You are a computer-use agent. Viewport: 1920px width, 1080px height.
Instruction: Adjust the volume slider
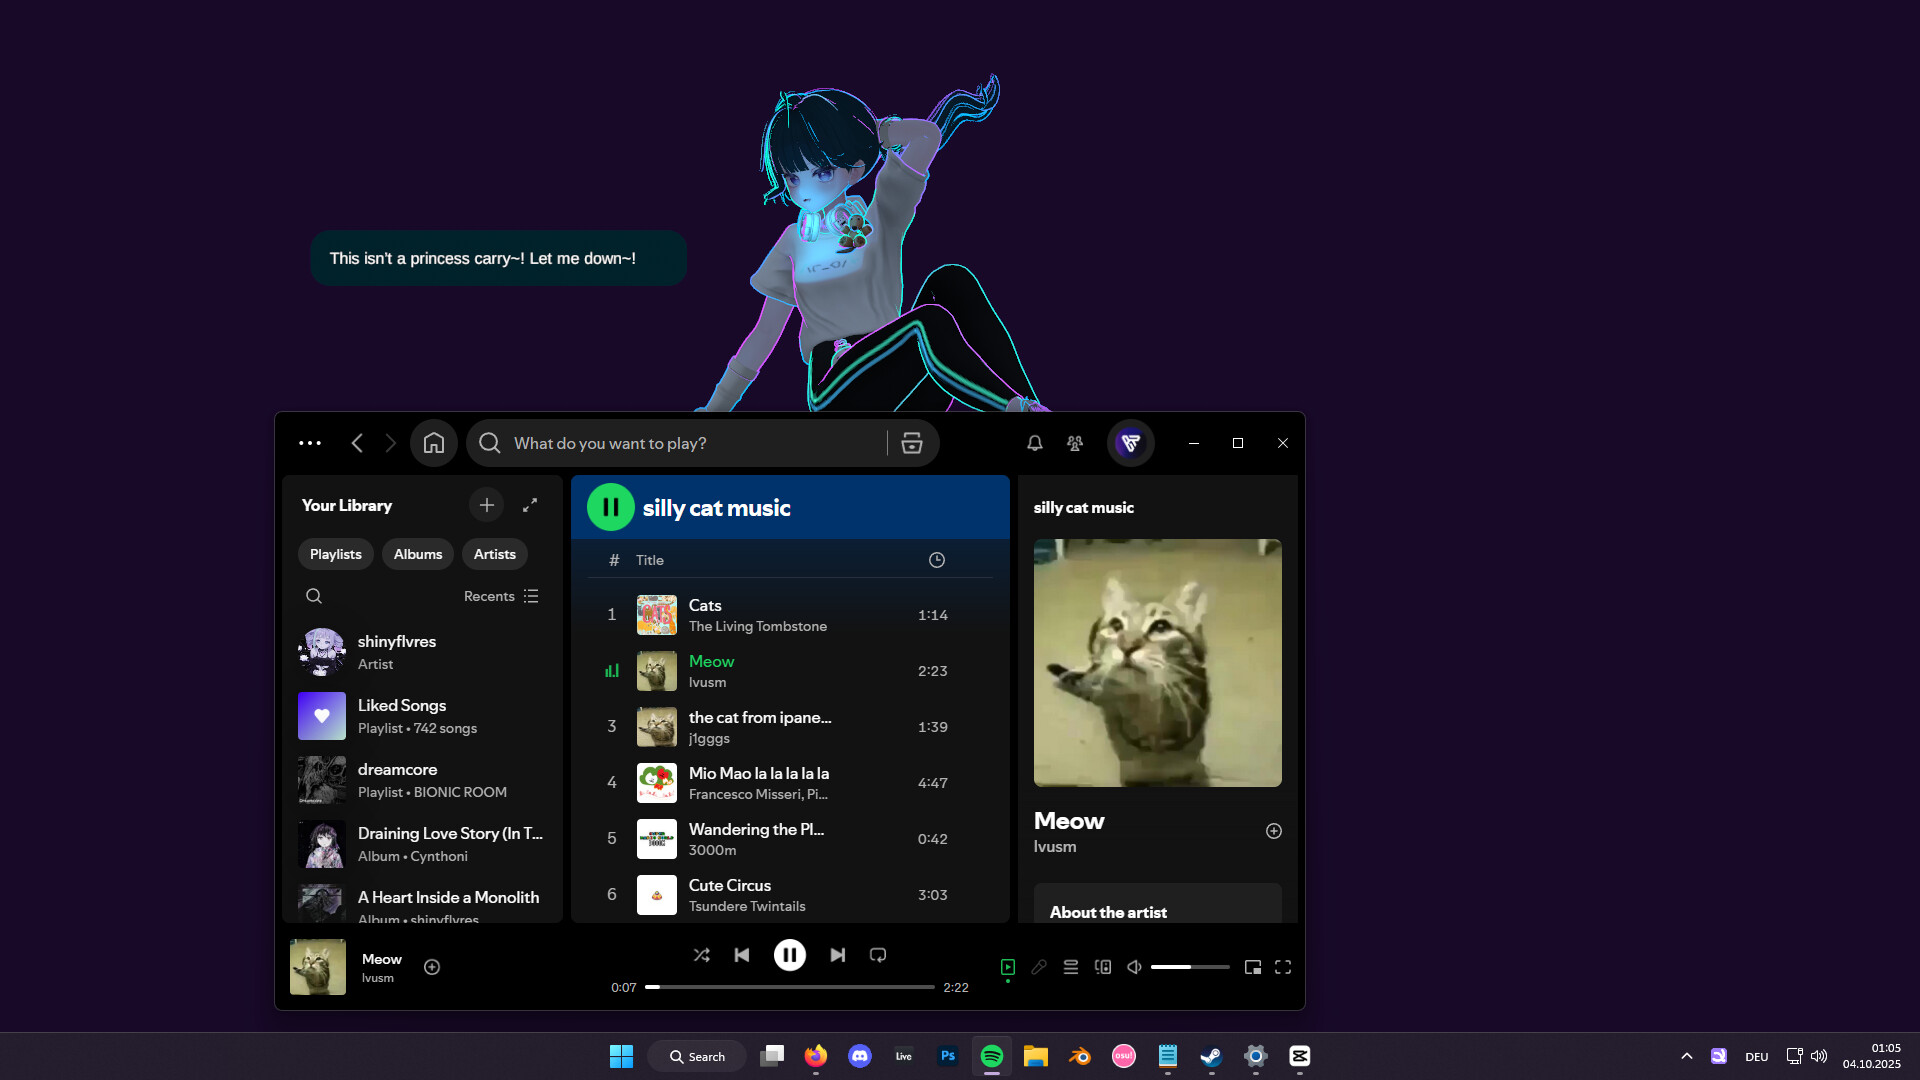tap(1190, 967)
